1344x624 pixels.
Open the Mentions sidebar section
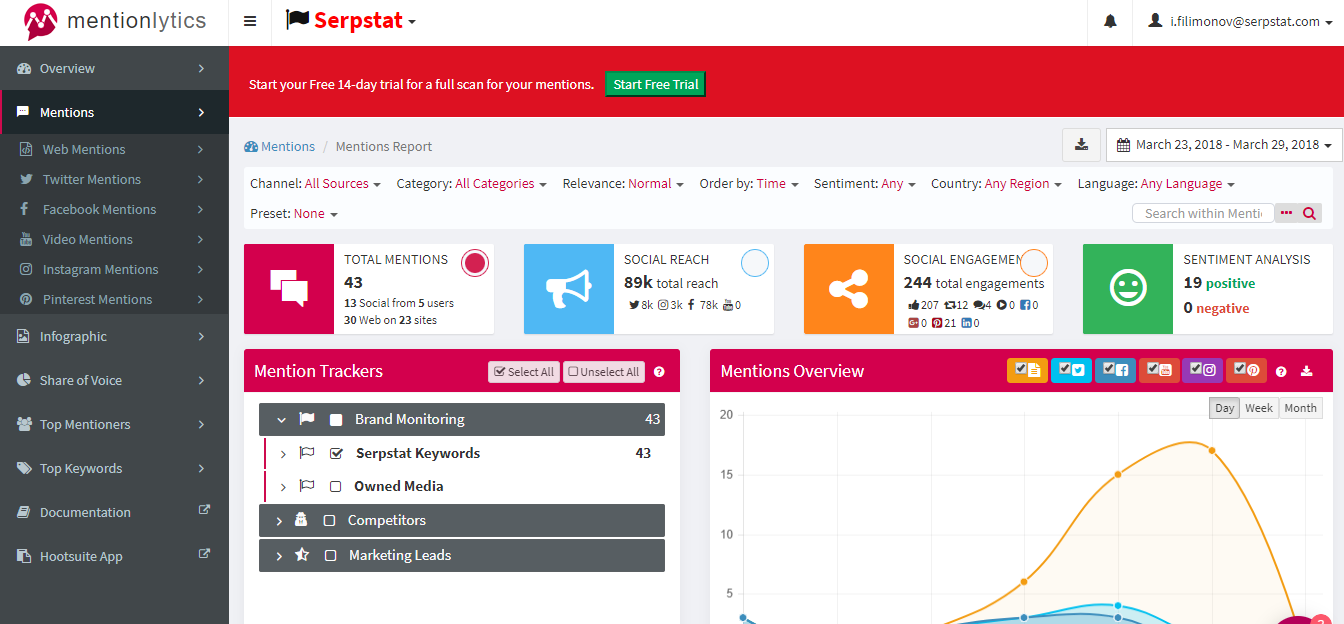(x=114, y=112)
